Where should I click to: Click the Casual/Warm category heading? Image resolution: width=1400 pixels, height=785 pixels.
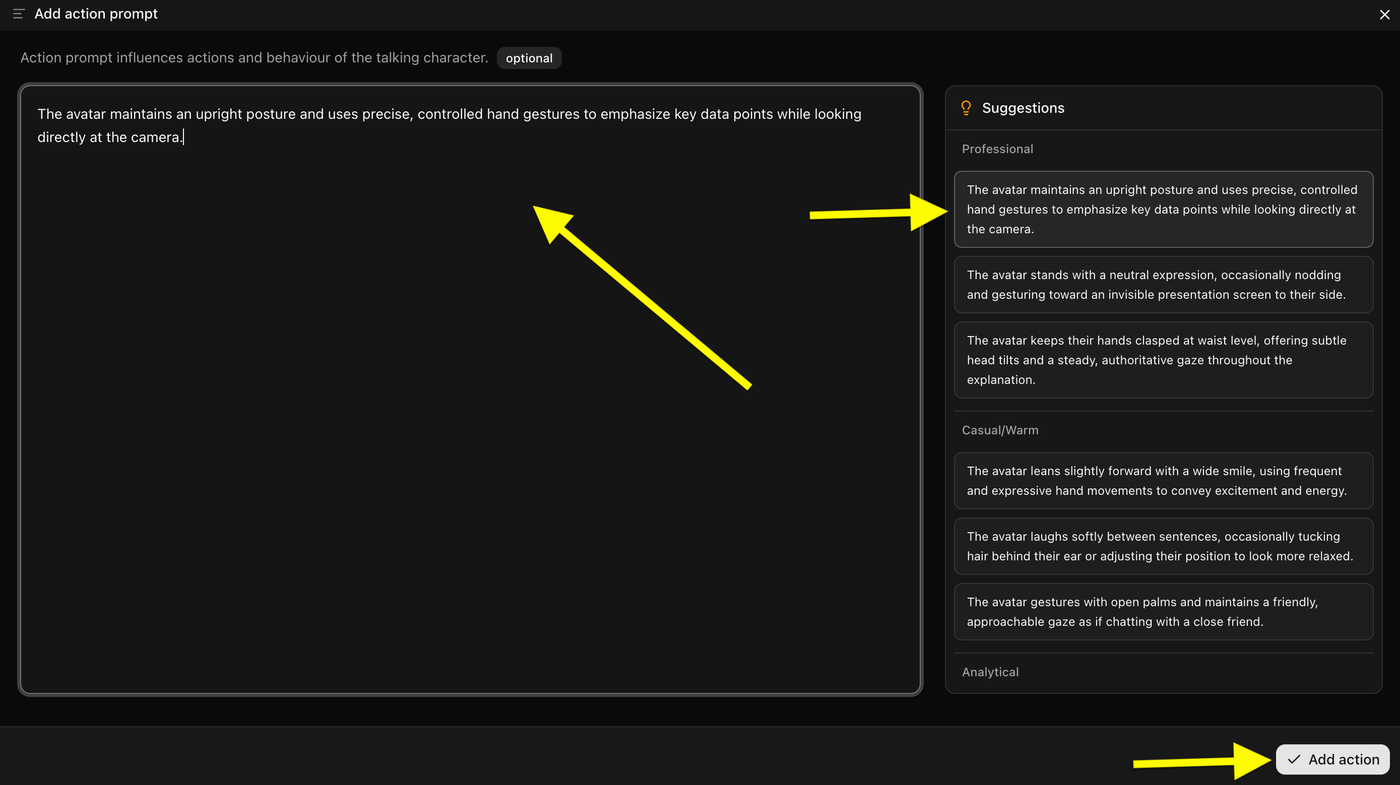coord(1000,430)
